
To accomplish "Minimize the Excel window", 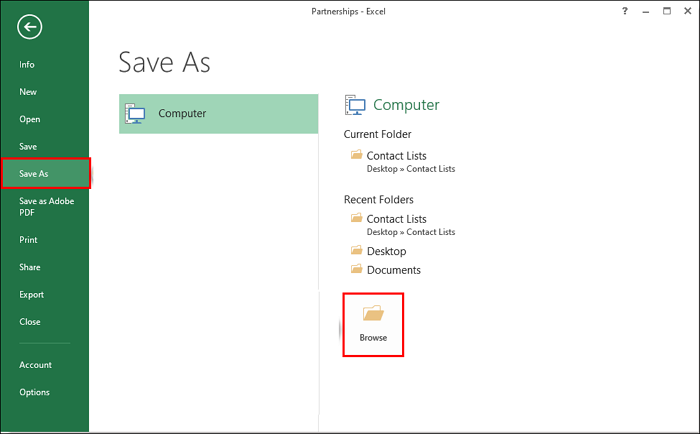I will point(646,12).
